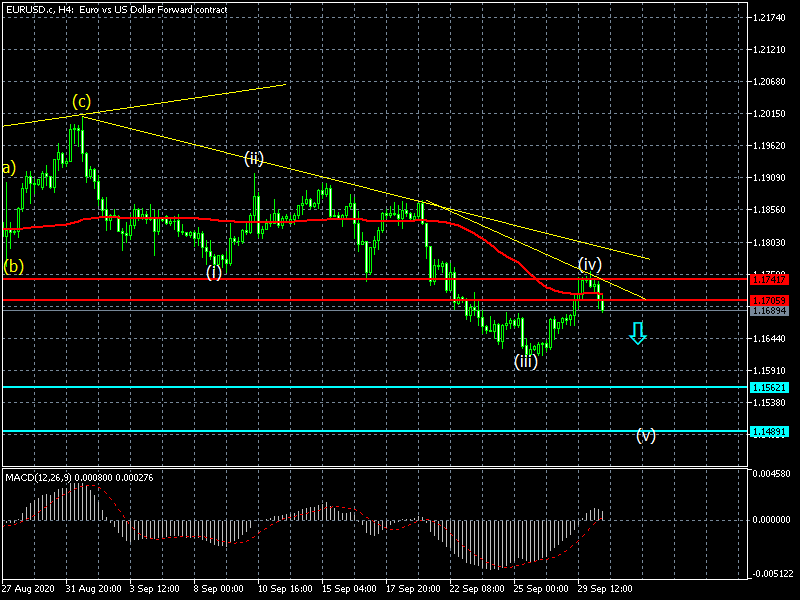Screen dimensions: 800x600
Task: Click the cyan 1.14891 price tag
Action: [x=769, y=432]
